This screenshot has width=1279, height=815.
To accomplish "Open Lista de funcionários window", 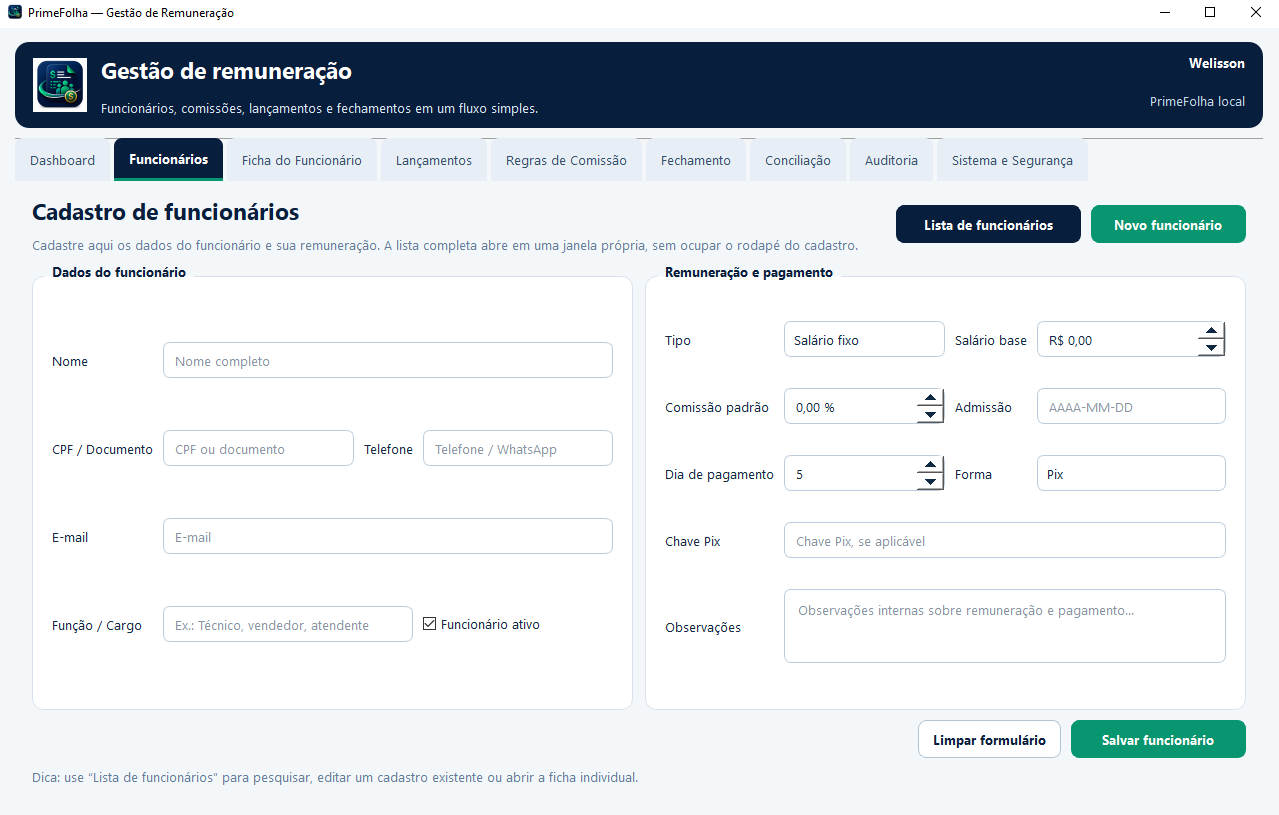I will click(988, 224).
